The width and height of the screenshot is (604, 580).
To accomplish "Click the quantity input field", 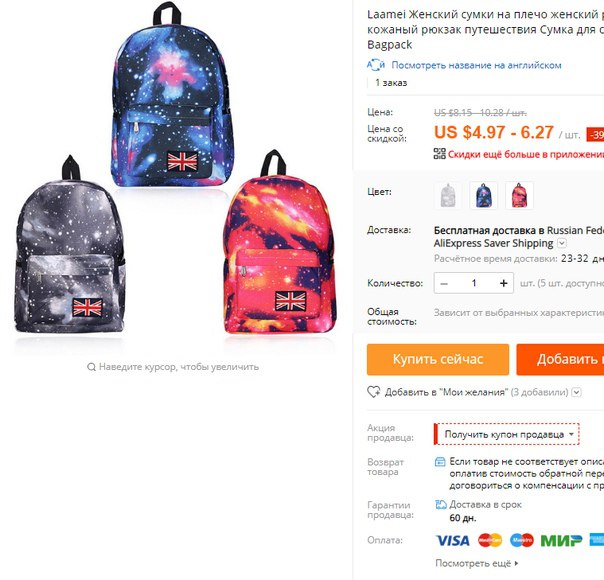I will (x=474, y=283).
